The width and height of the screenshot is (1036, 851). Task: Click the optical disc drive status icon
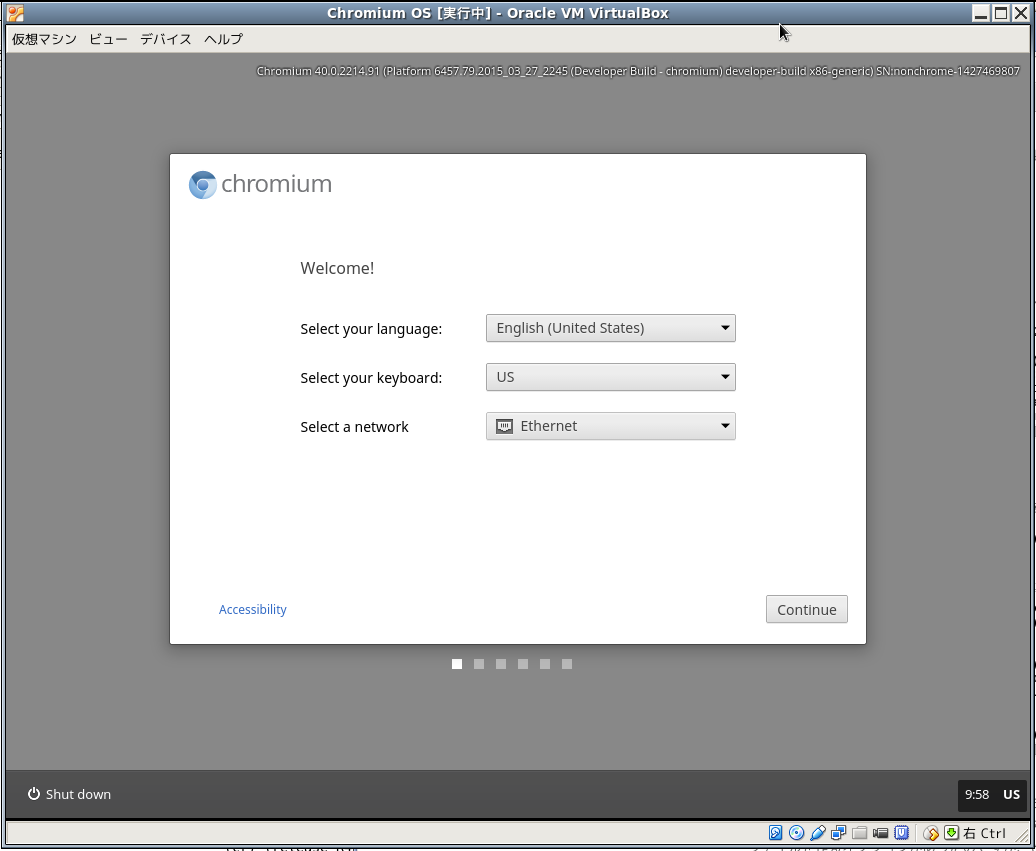[796, 832]
